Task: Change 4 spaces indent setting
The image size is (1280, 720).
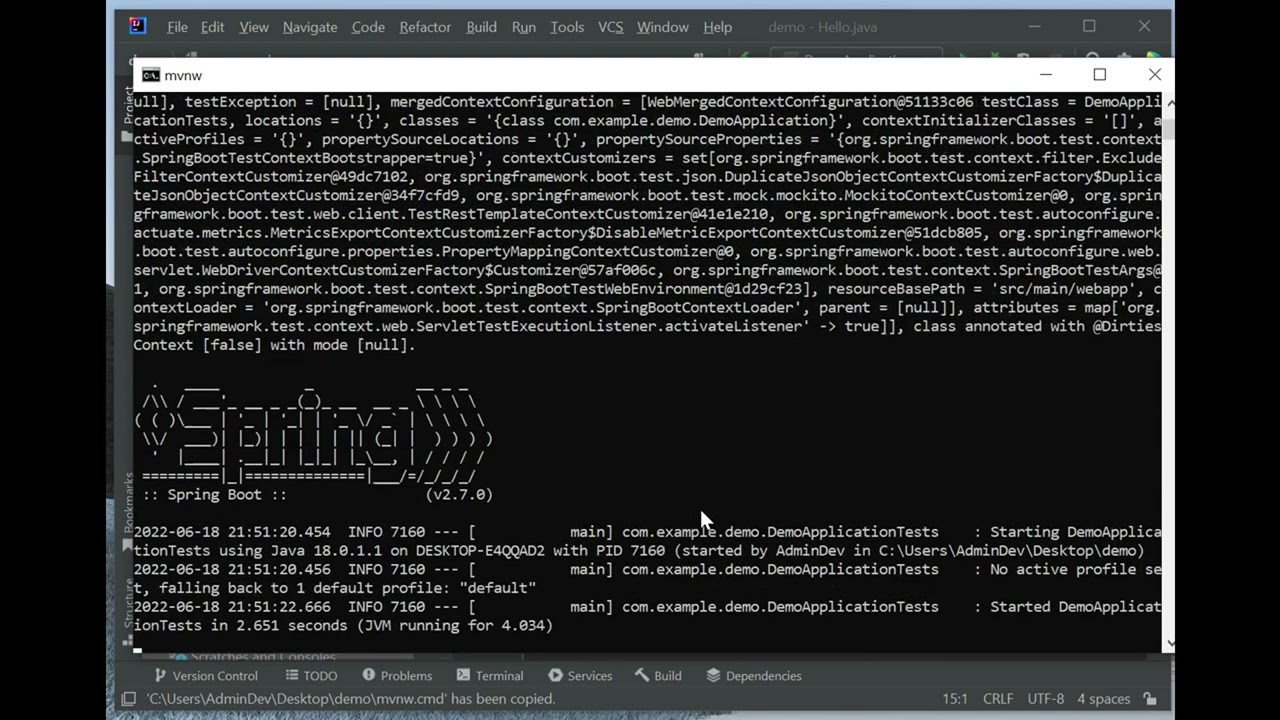Action: pyautogui.click(x=1104, y=699)
